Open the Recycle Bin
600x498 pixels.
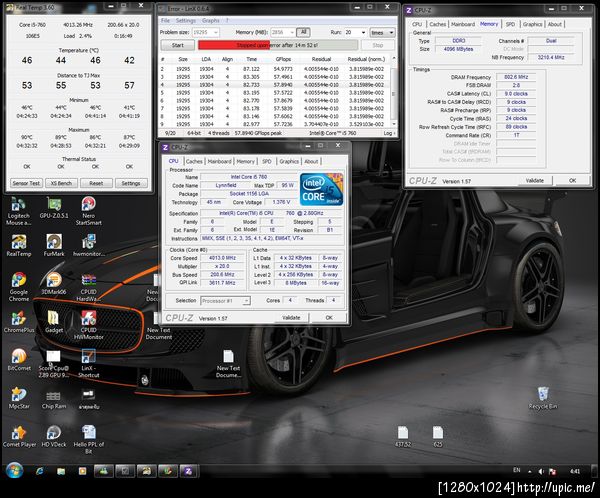coord(543,398)
